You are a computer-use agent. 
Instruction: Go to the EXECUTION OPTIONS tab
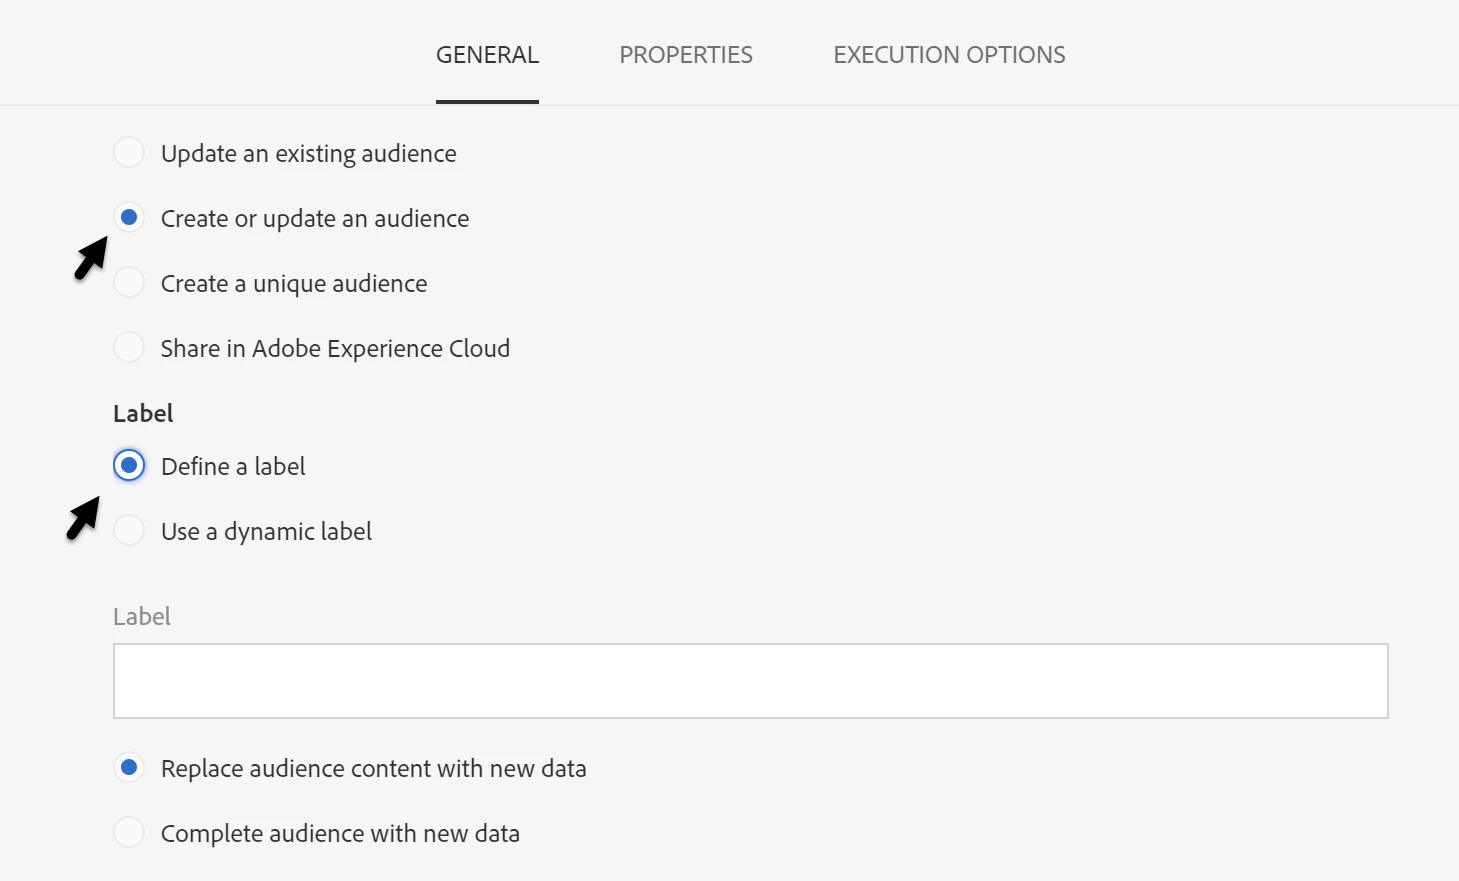coord(949,55)
